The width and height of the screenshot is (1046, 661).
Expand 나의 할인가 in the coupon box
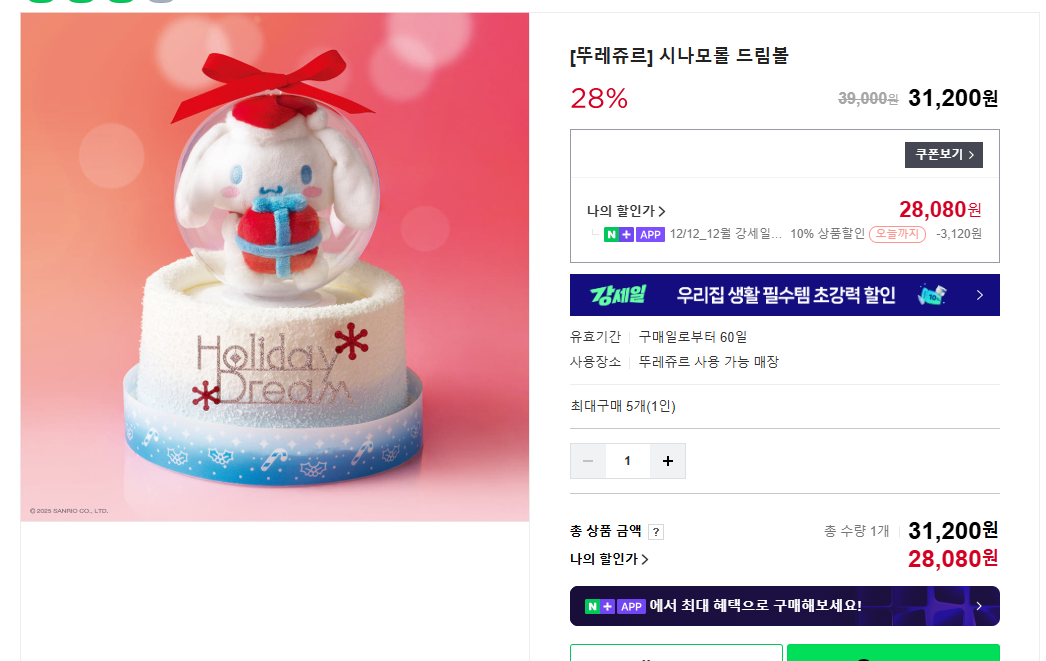point(626,211)
